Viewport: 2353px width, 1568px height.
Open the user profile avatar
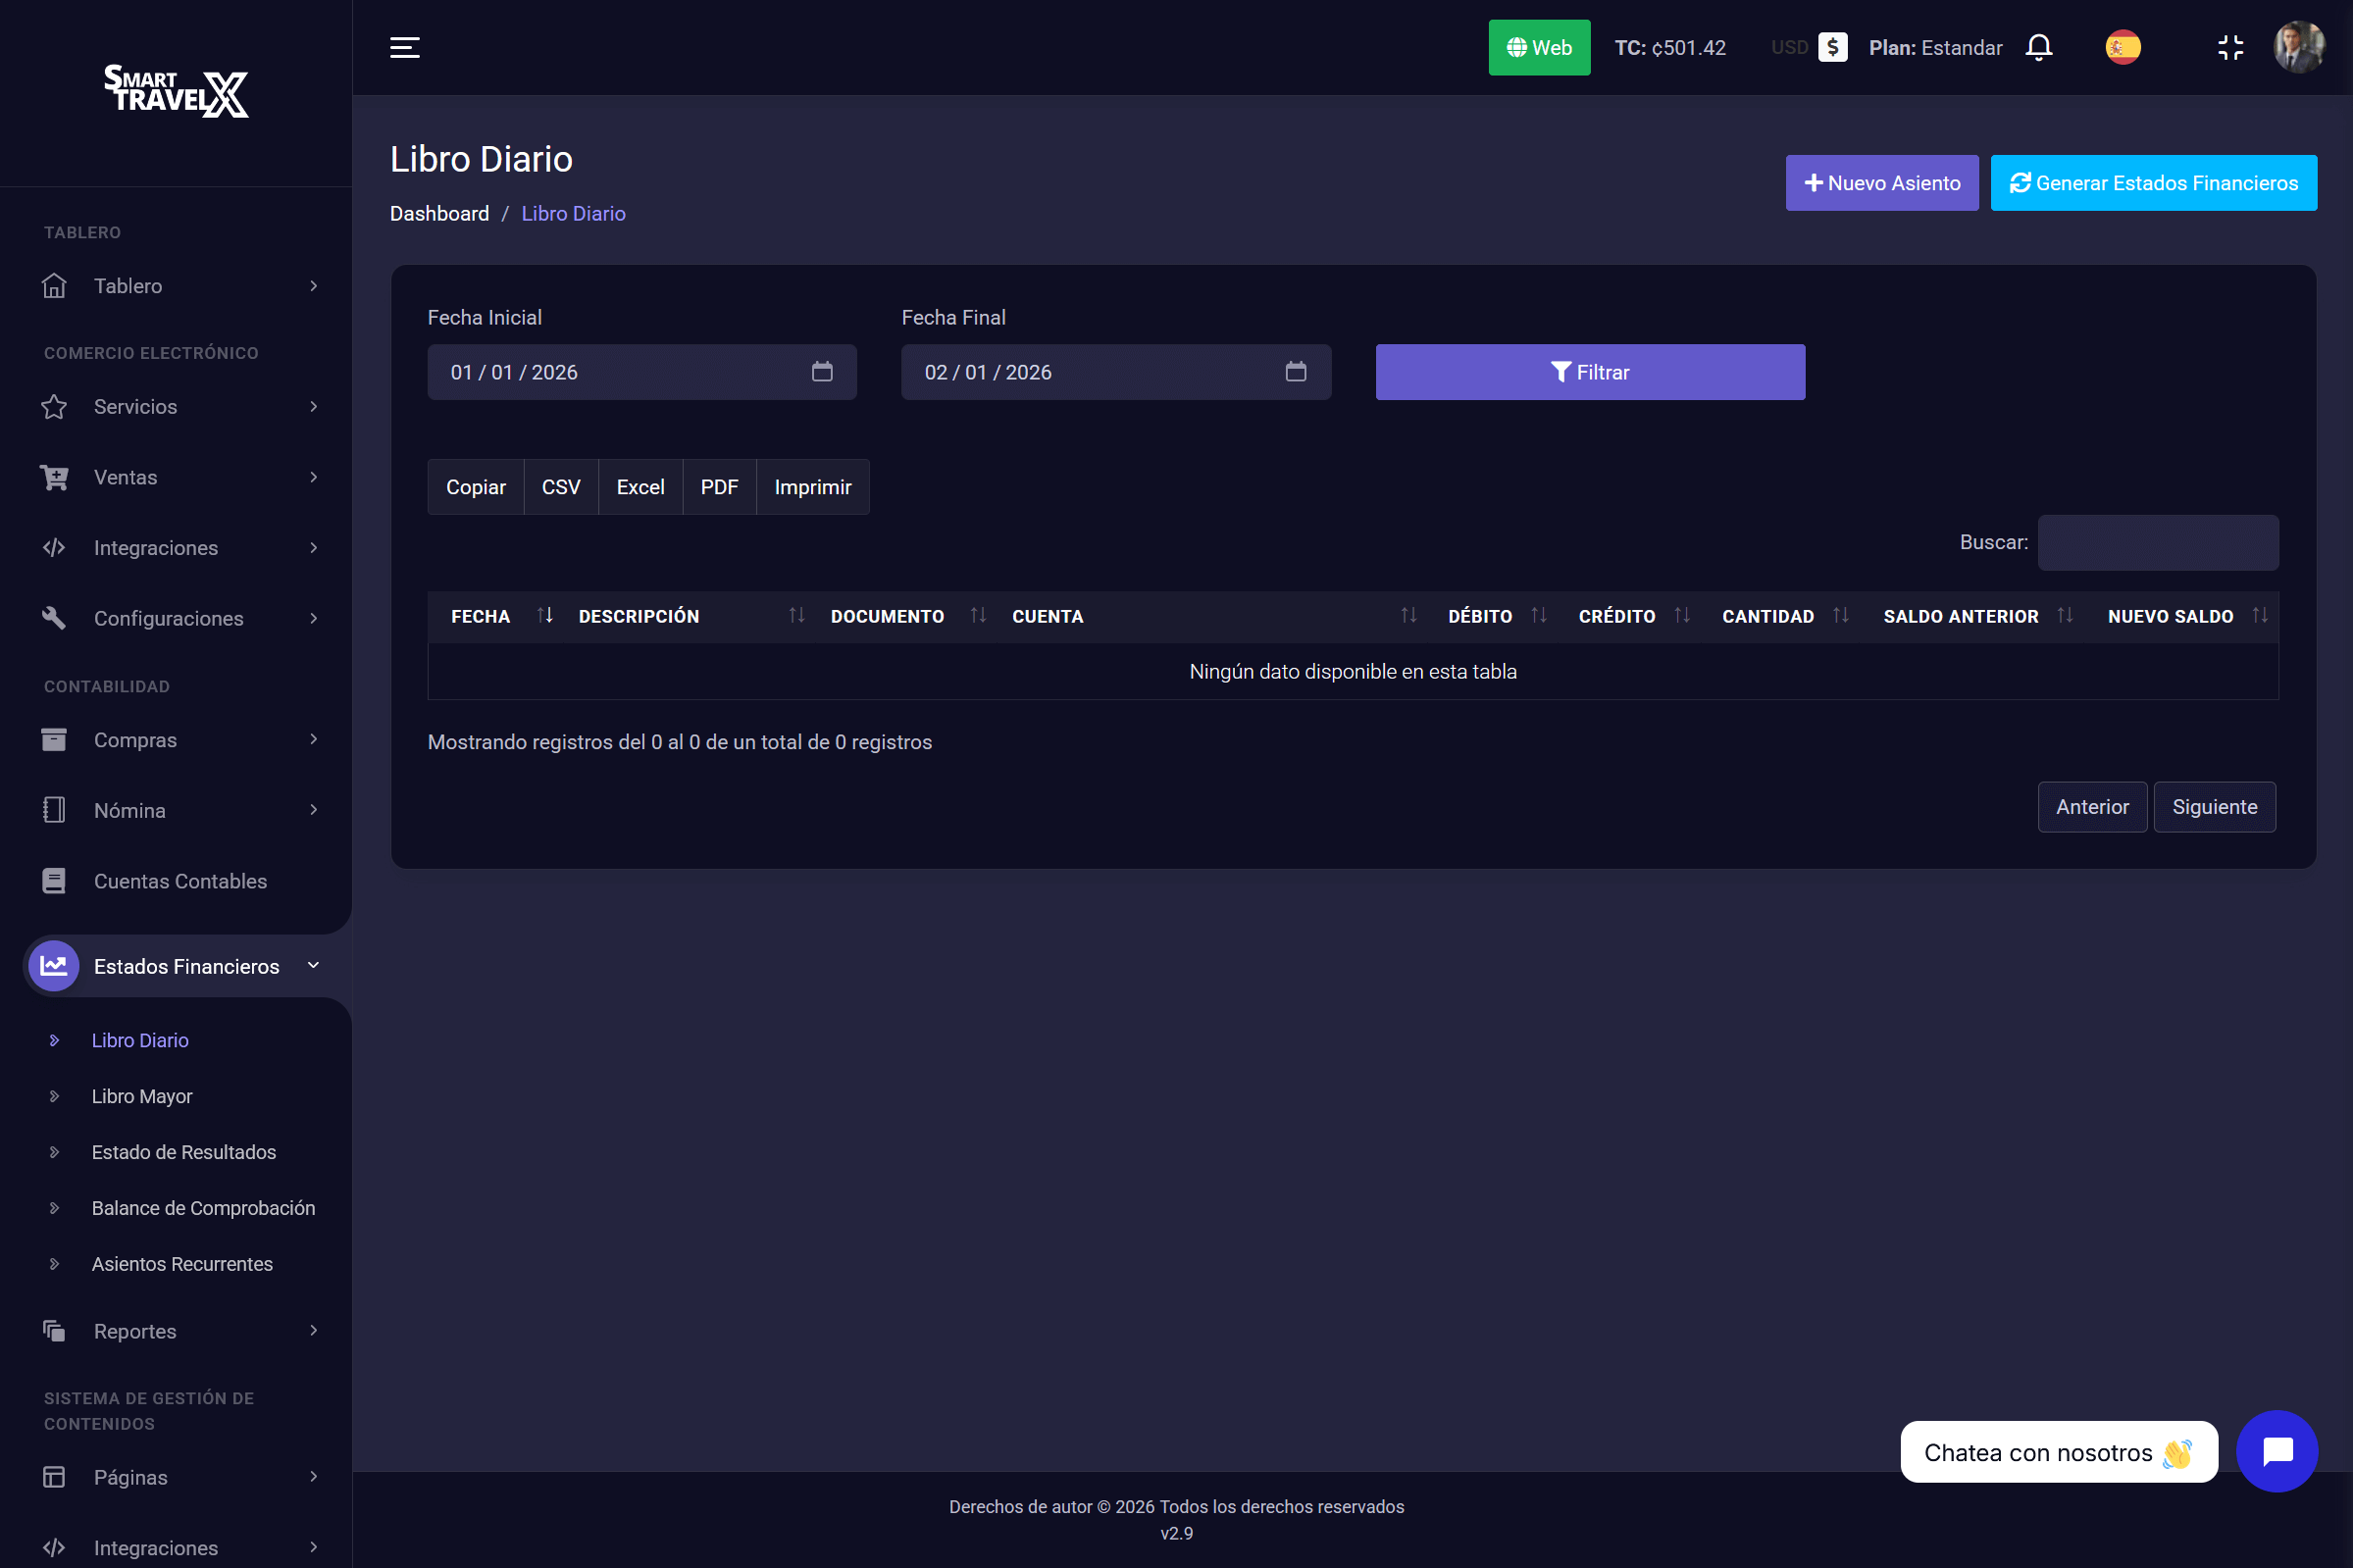tap(2298, 47)
